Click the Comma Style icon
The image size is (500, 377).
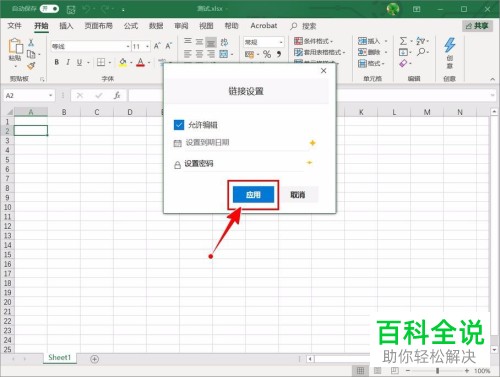(279, 54)
